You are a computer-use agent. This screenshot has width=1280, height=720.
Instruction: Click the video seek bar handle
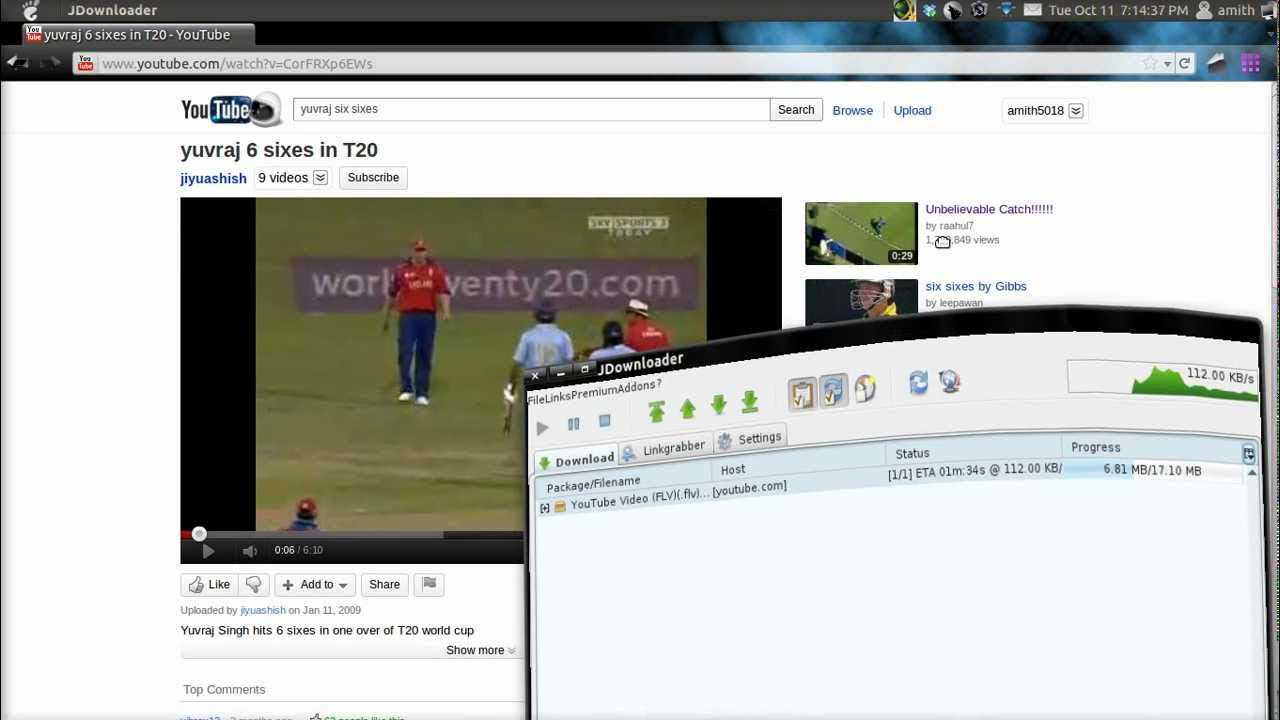coord(199,534)
